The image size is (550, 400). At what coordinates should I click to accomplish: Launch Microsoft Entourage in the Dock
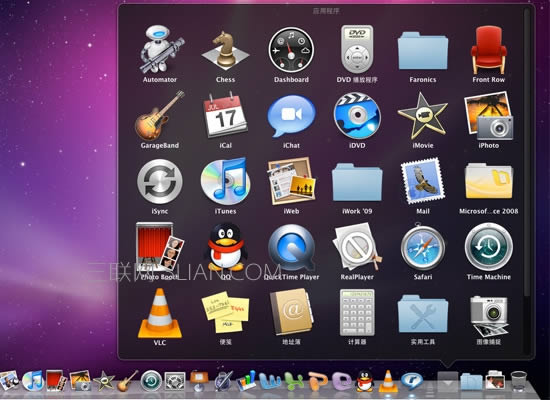click(x=342, y=381)
